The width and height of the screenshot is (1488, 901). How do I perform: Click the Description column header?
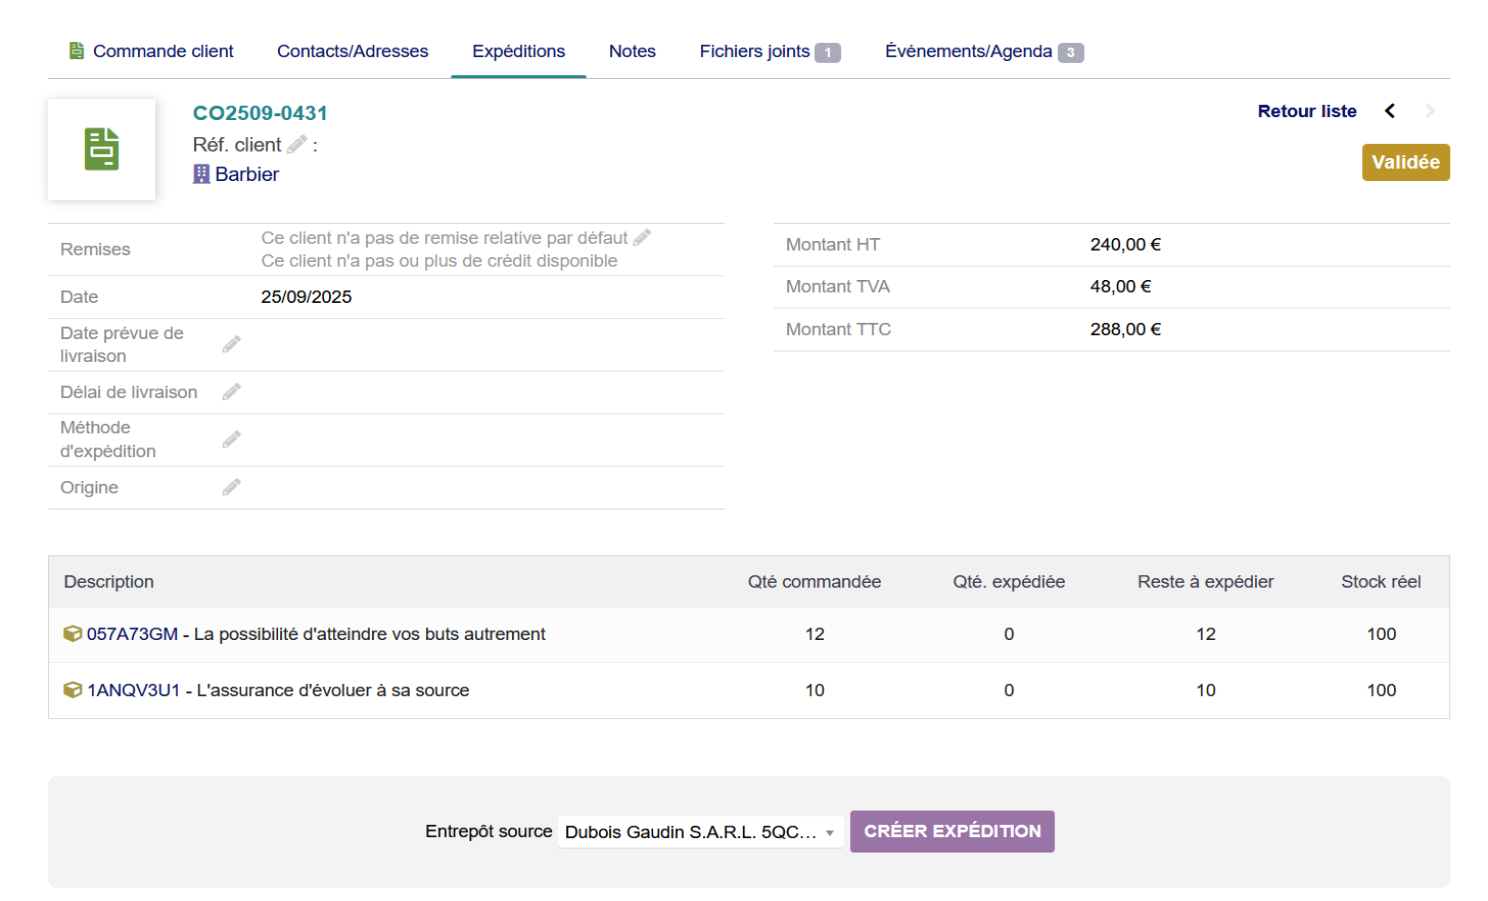pyautogui.click(x=109, y=582)
